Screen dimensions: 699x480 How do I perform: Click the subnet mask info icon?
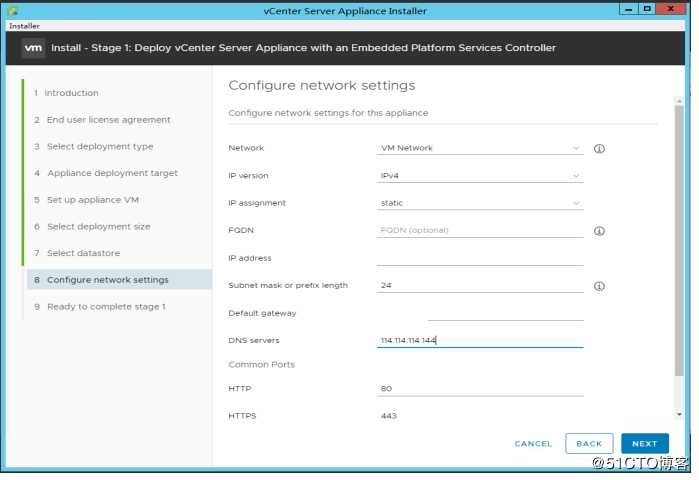point(599,286)
